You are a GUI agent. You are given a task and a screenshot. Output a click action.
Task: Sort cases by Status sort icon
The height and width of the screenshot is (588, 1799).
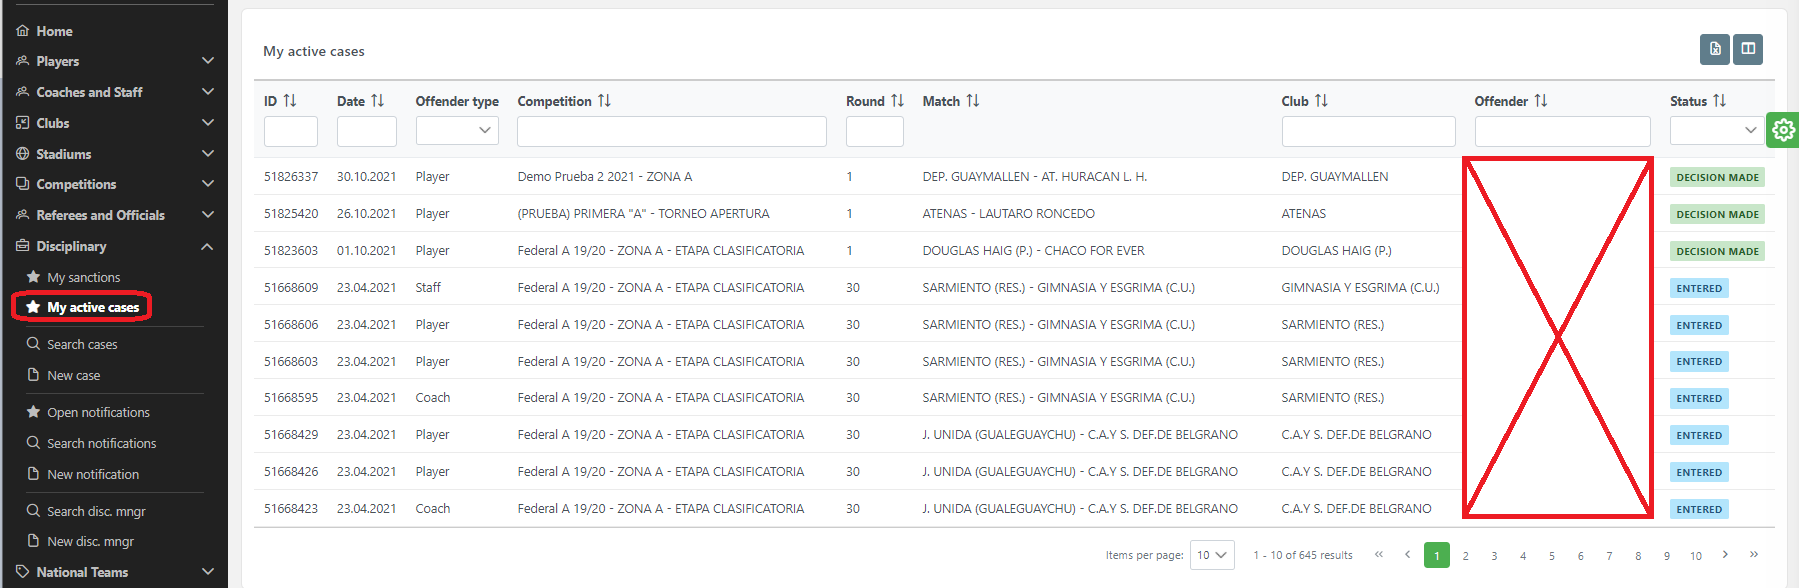1719,101
